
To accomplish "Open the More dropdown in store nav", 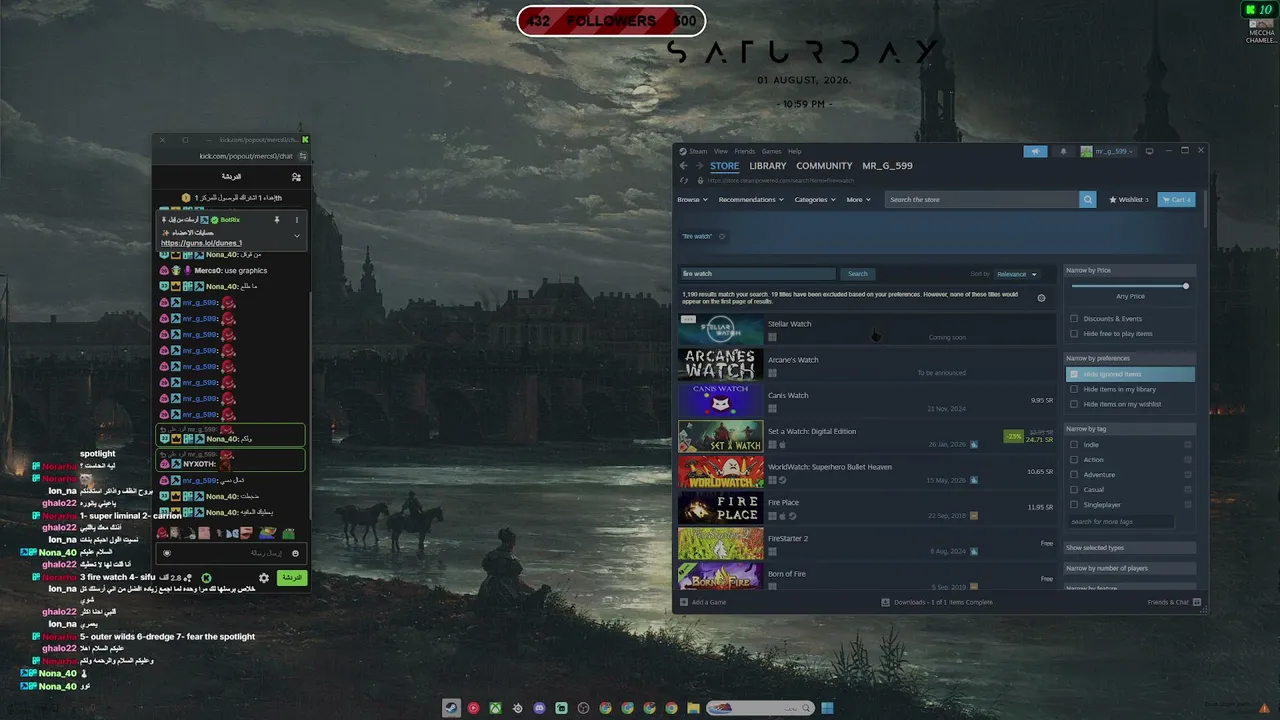I will [x=858, y=200].
